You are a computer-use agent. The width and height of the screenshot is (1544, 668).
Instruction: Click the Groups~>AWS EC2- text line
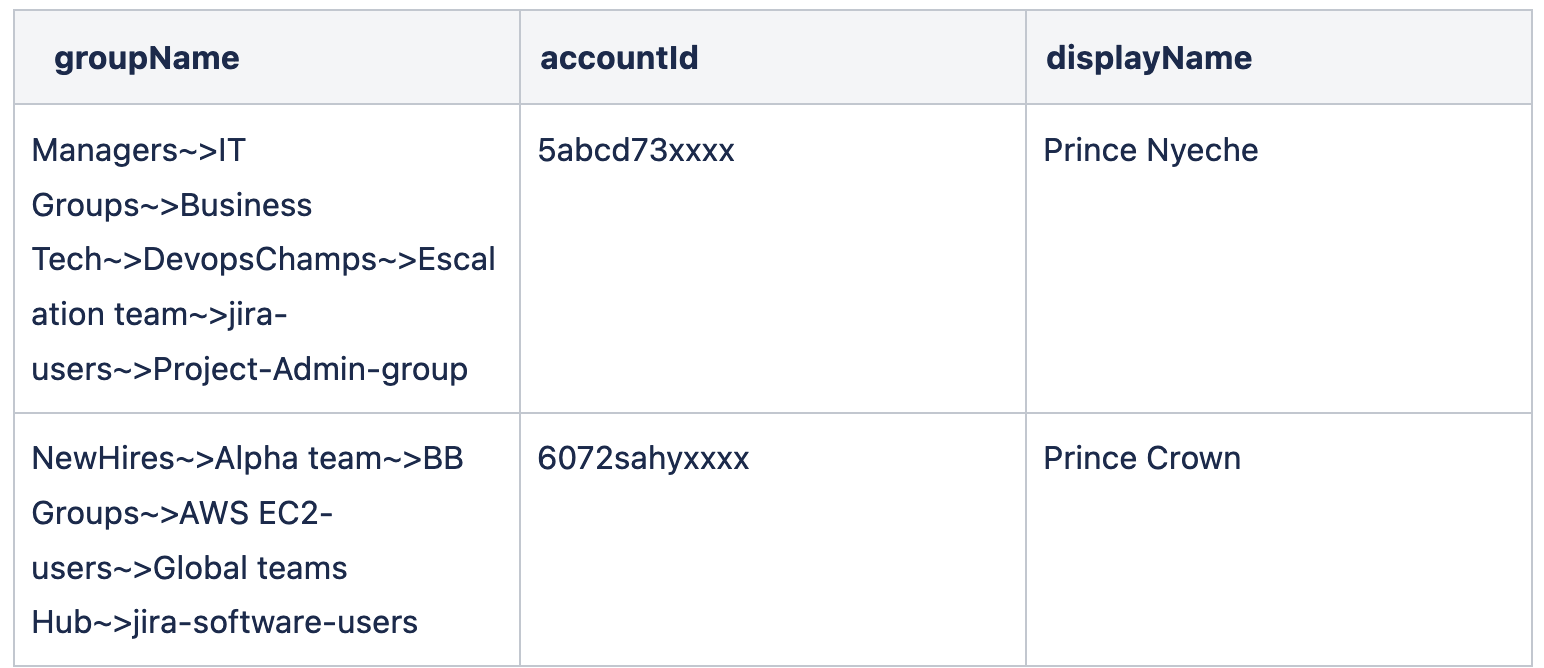pyautogui.click(x=183, y=513)
